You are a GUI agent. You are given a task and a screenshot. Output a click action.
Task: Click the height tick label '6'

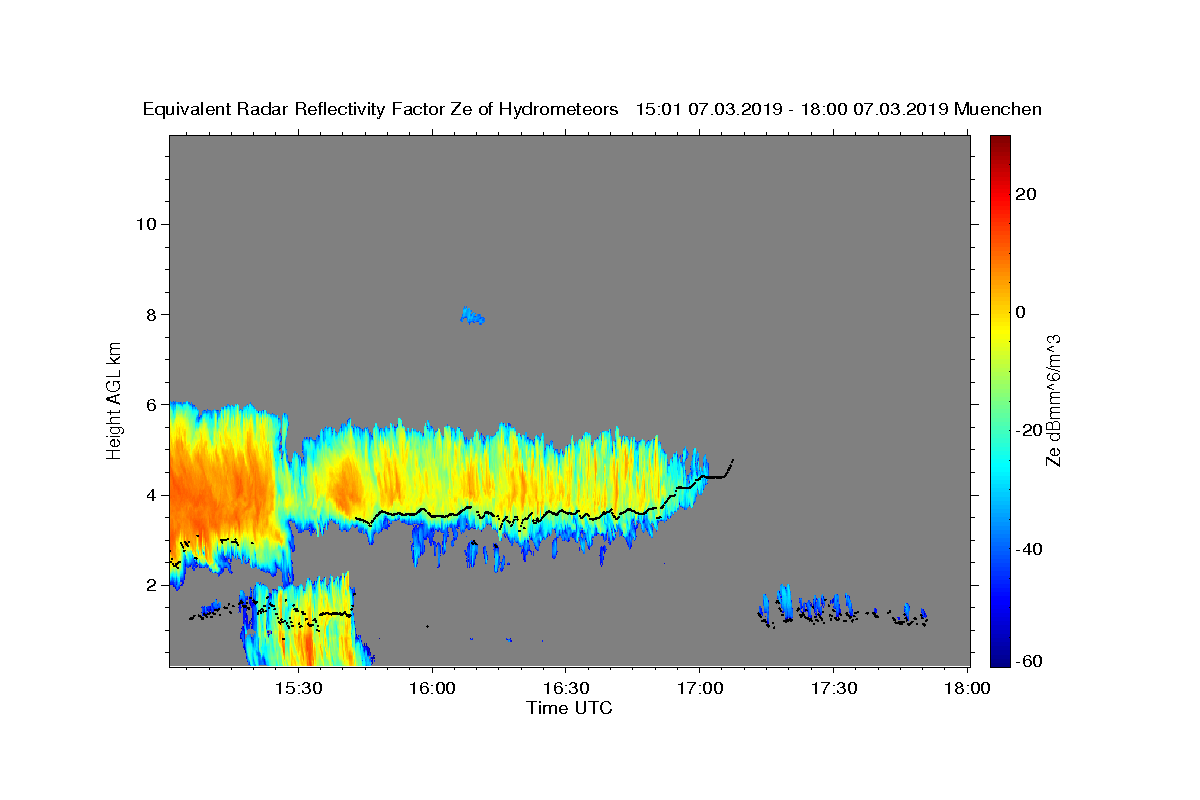point(151,405)
